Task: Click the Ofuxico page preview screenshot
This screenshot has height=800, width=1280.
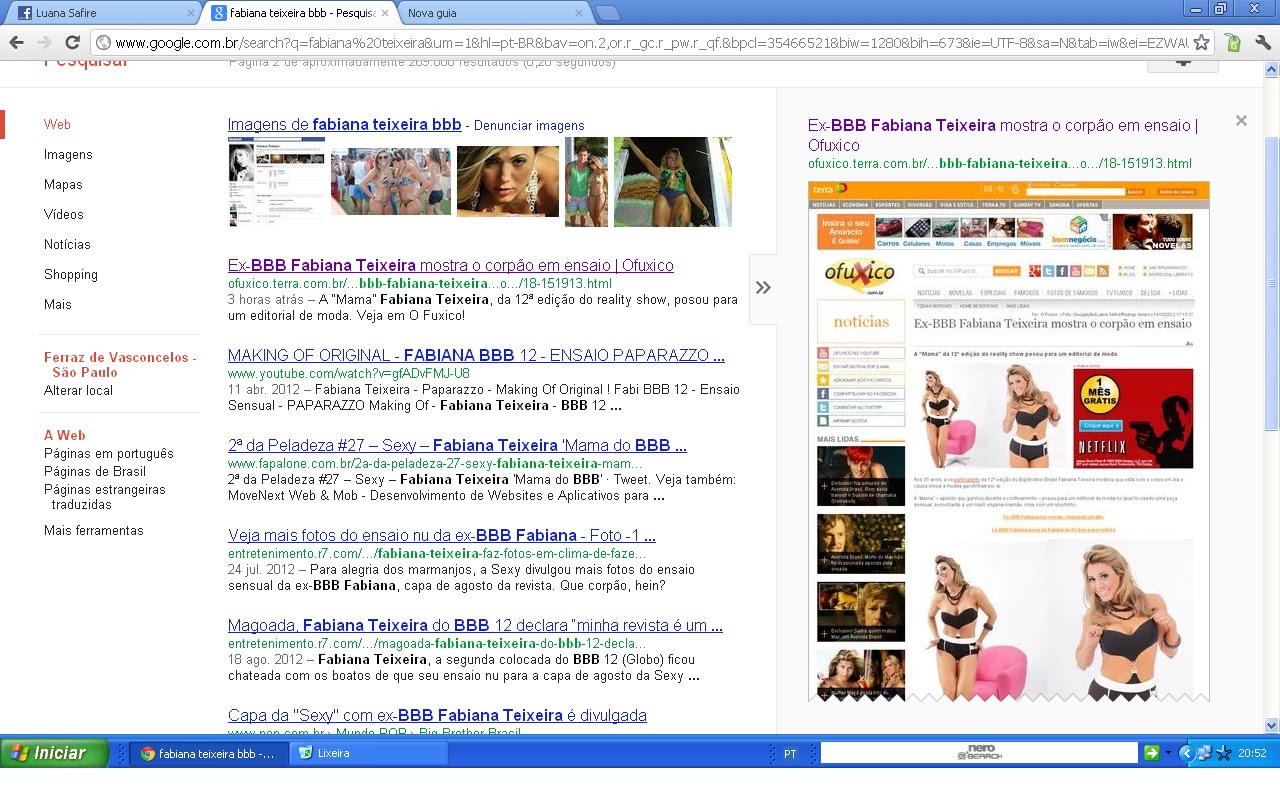Action: [1009, 441]
